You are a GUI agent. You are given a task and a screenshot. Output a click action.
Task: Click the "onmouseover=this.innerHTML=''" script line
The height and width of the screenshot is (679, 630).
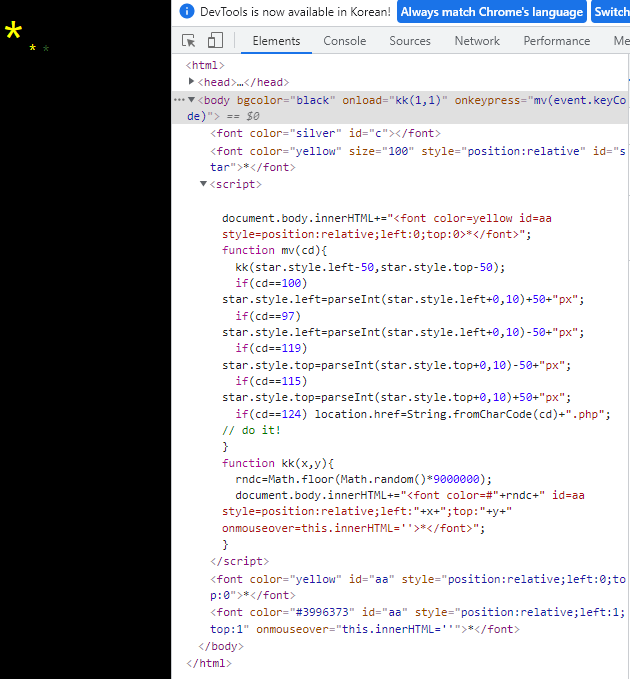click(x=353, y=528)
